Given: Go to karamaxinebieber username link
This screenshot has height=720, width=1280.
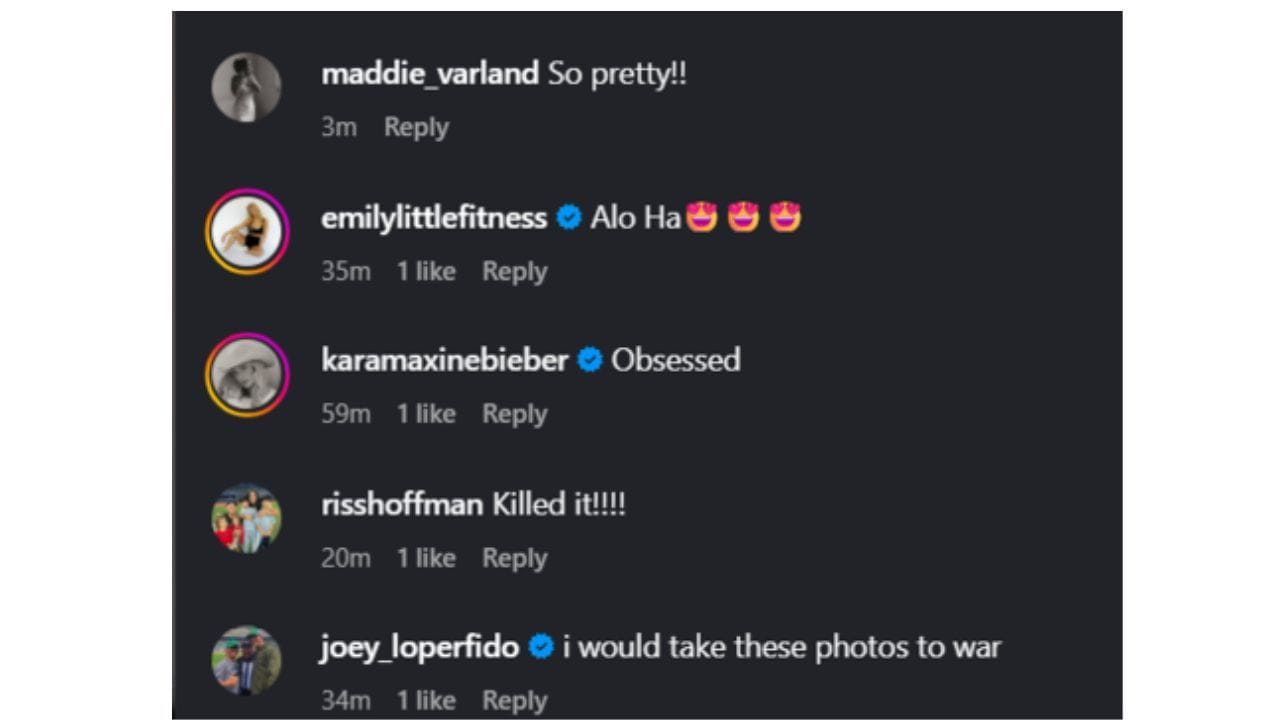Looking at the screenshot, I should (445, 360).
